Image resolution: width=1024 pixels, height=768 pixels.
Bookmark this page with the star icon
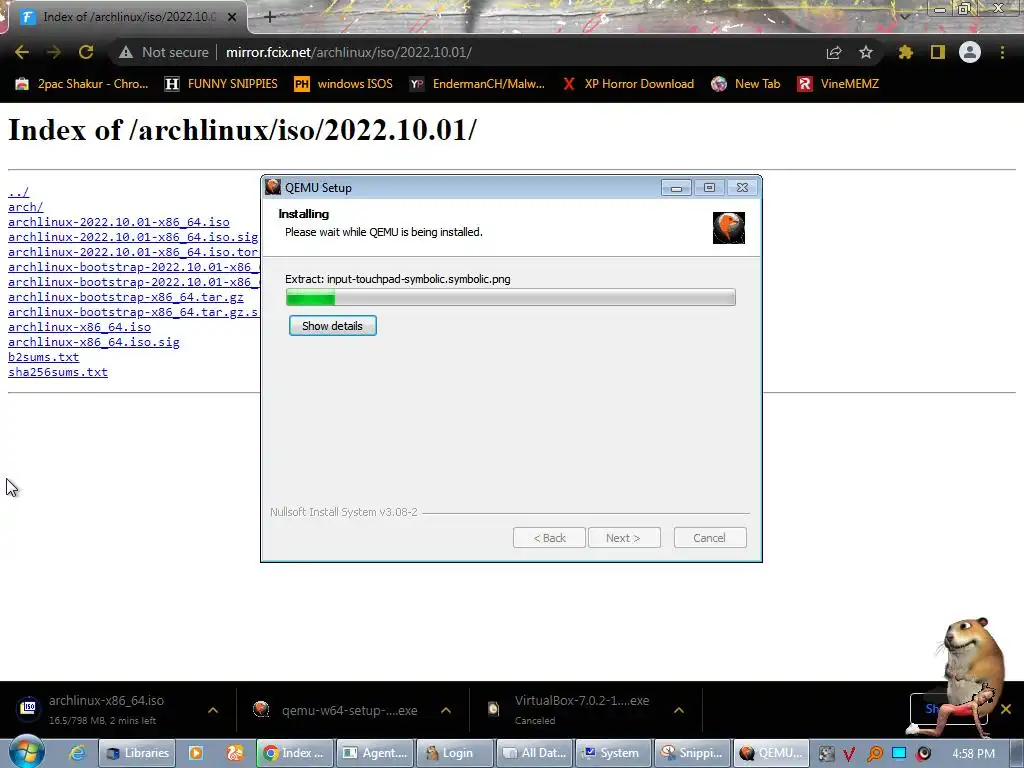tap(866, 52)
